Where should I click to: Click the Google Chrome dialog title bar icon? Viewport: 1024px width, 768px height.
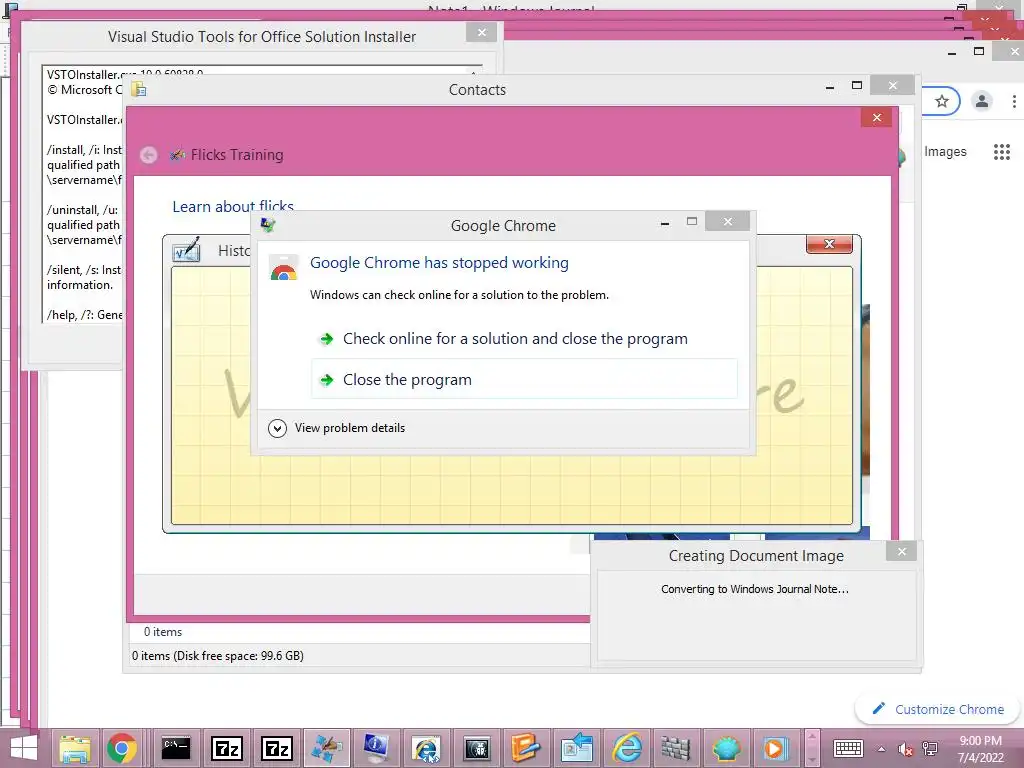click(x=268, y=225)
